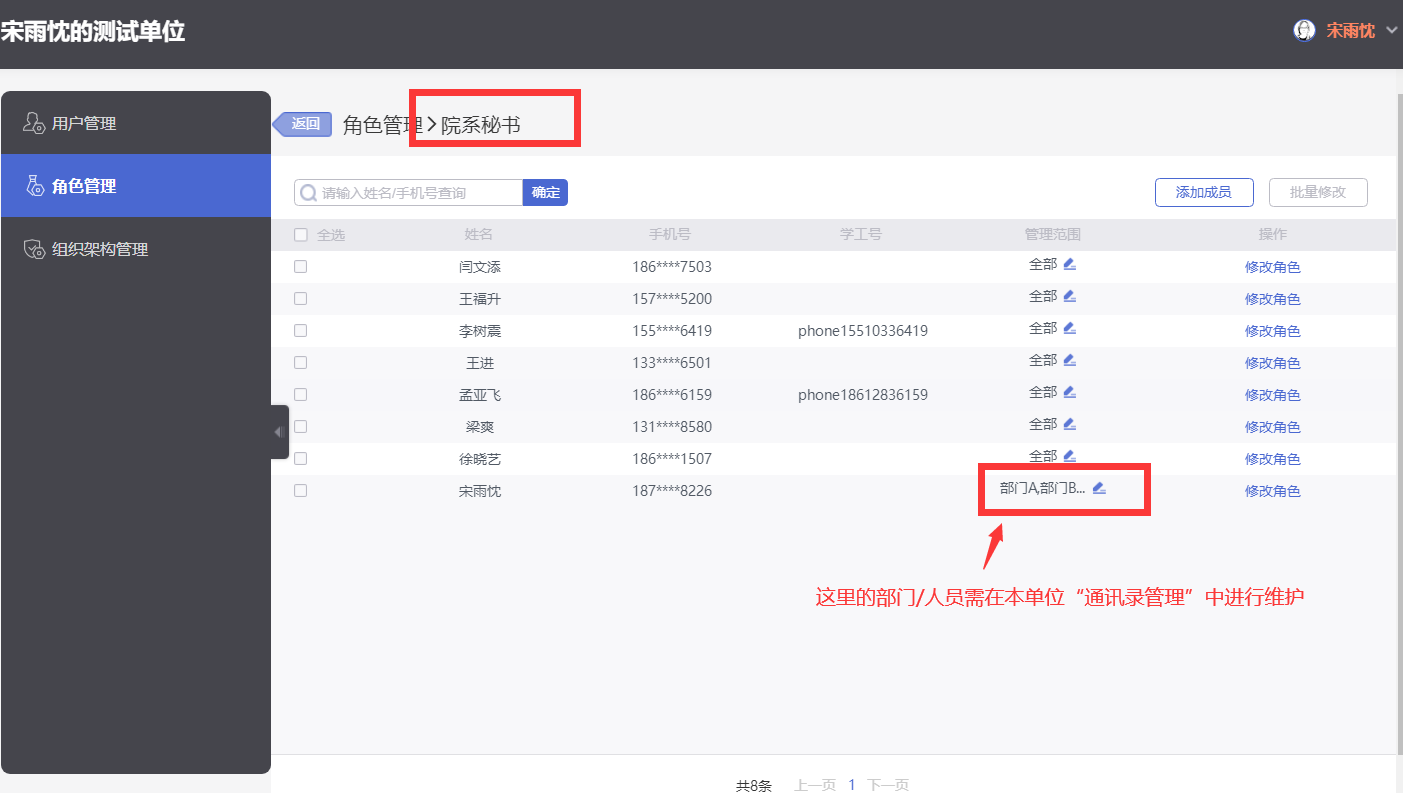The width and height of the screenshot is (1403, 793).
Task: Click 修改角色 for 徐晓艺
Action: point(1272,459)
